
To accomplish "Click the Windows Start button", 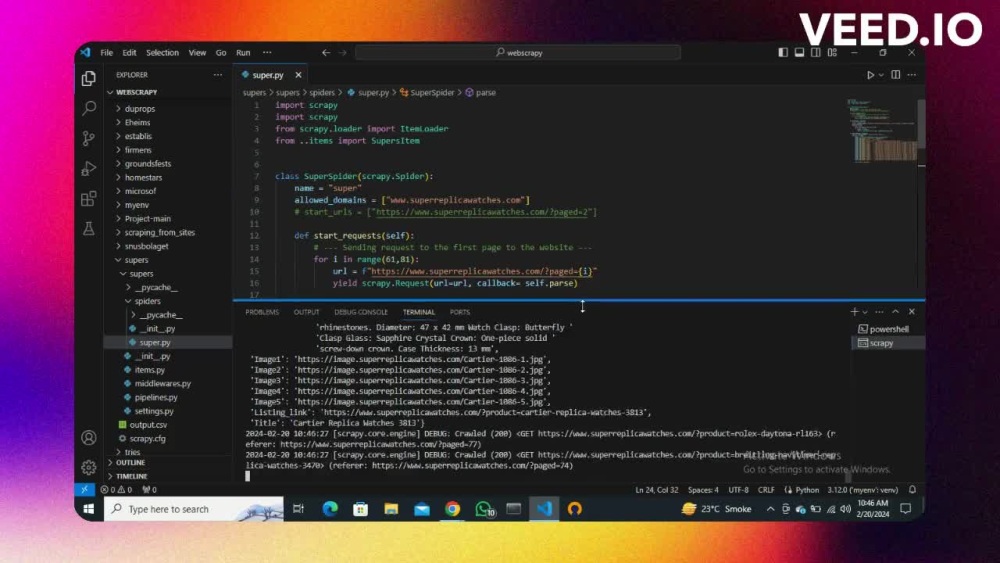I will point(89,509).
